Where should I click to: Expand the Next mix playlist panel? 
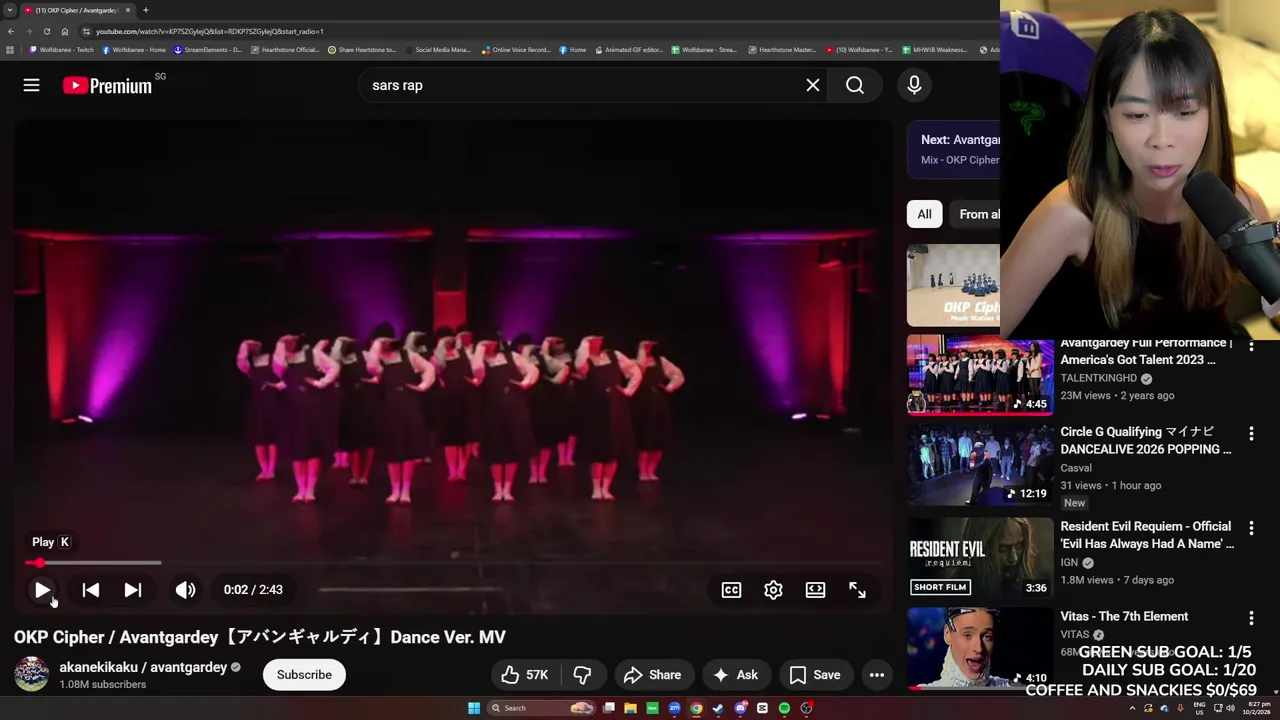click(x=954, y=149)
